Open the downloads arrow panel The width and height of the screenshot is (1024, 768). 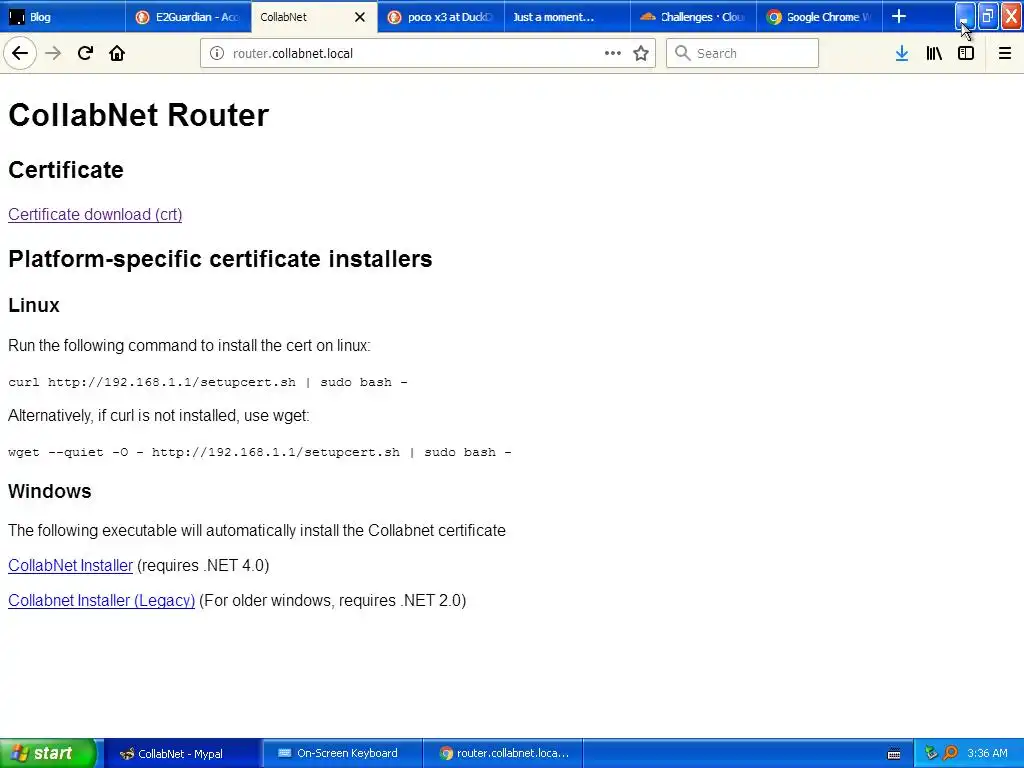[902, 53]
